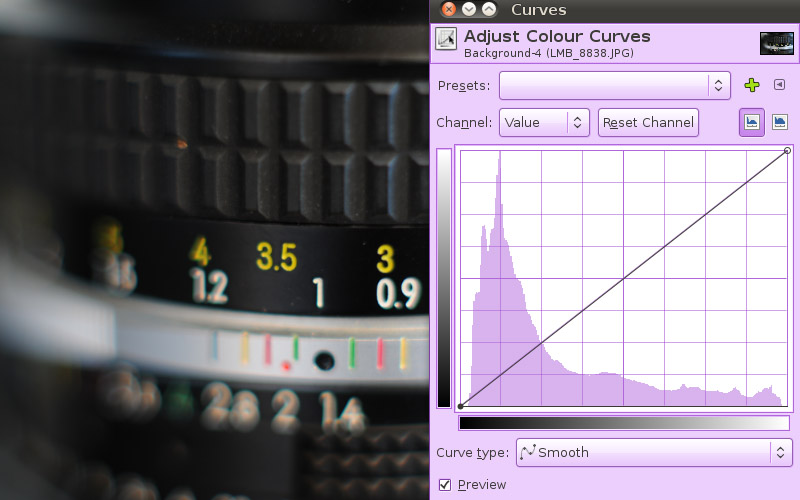Image resolution: width=800 pixels, height=500 pixels.
Task: Maximize the Curves window using title bar
Action: 488,10
